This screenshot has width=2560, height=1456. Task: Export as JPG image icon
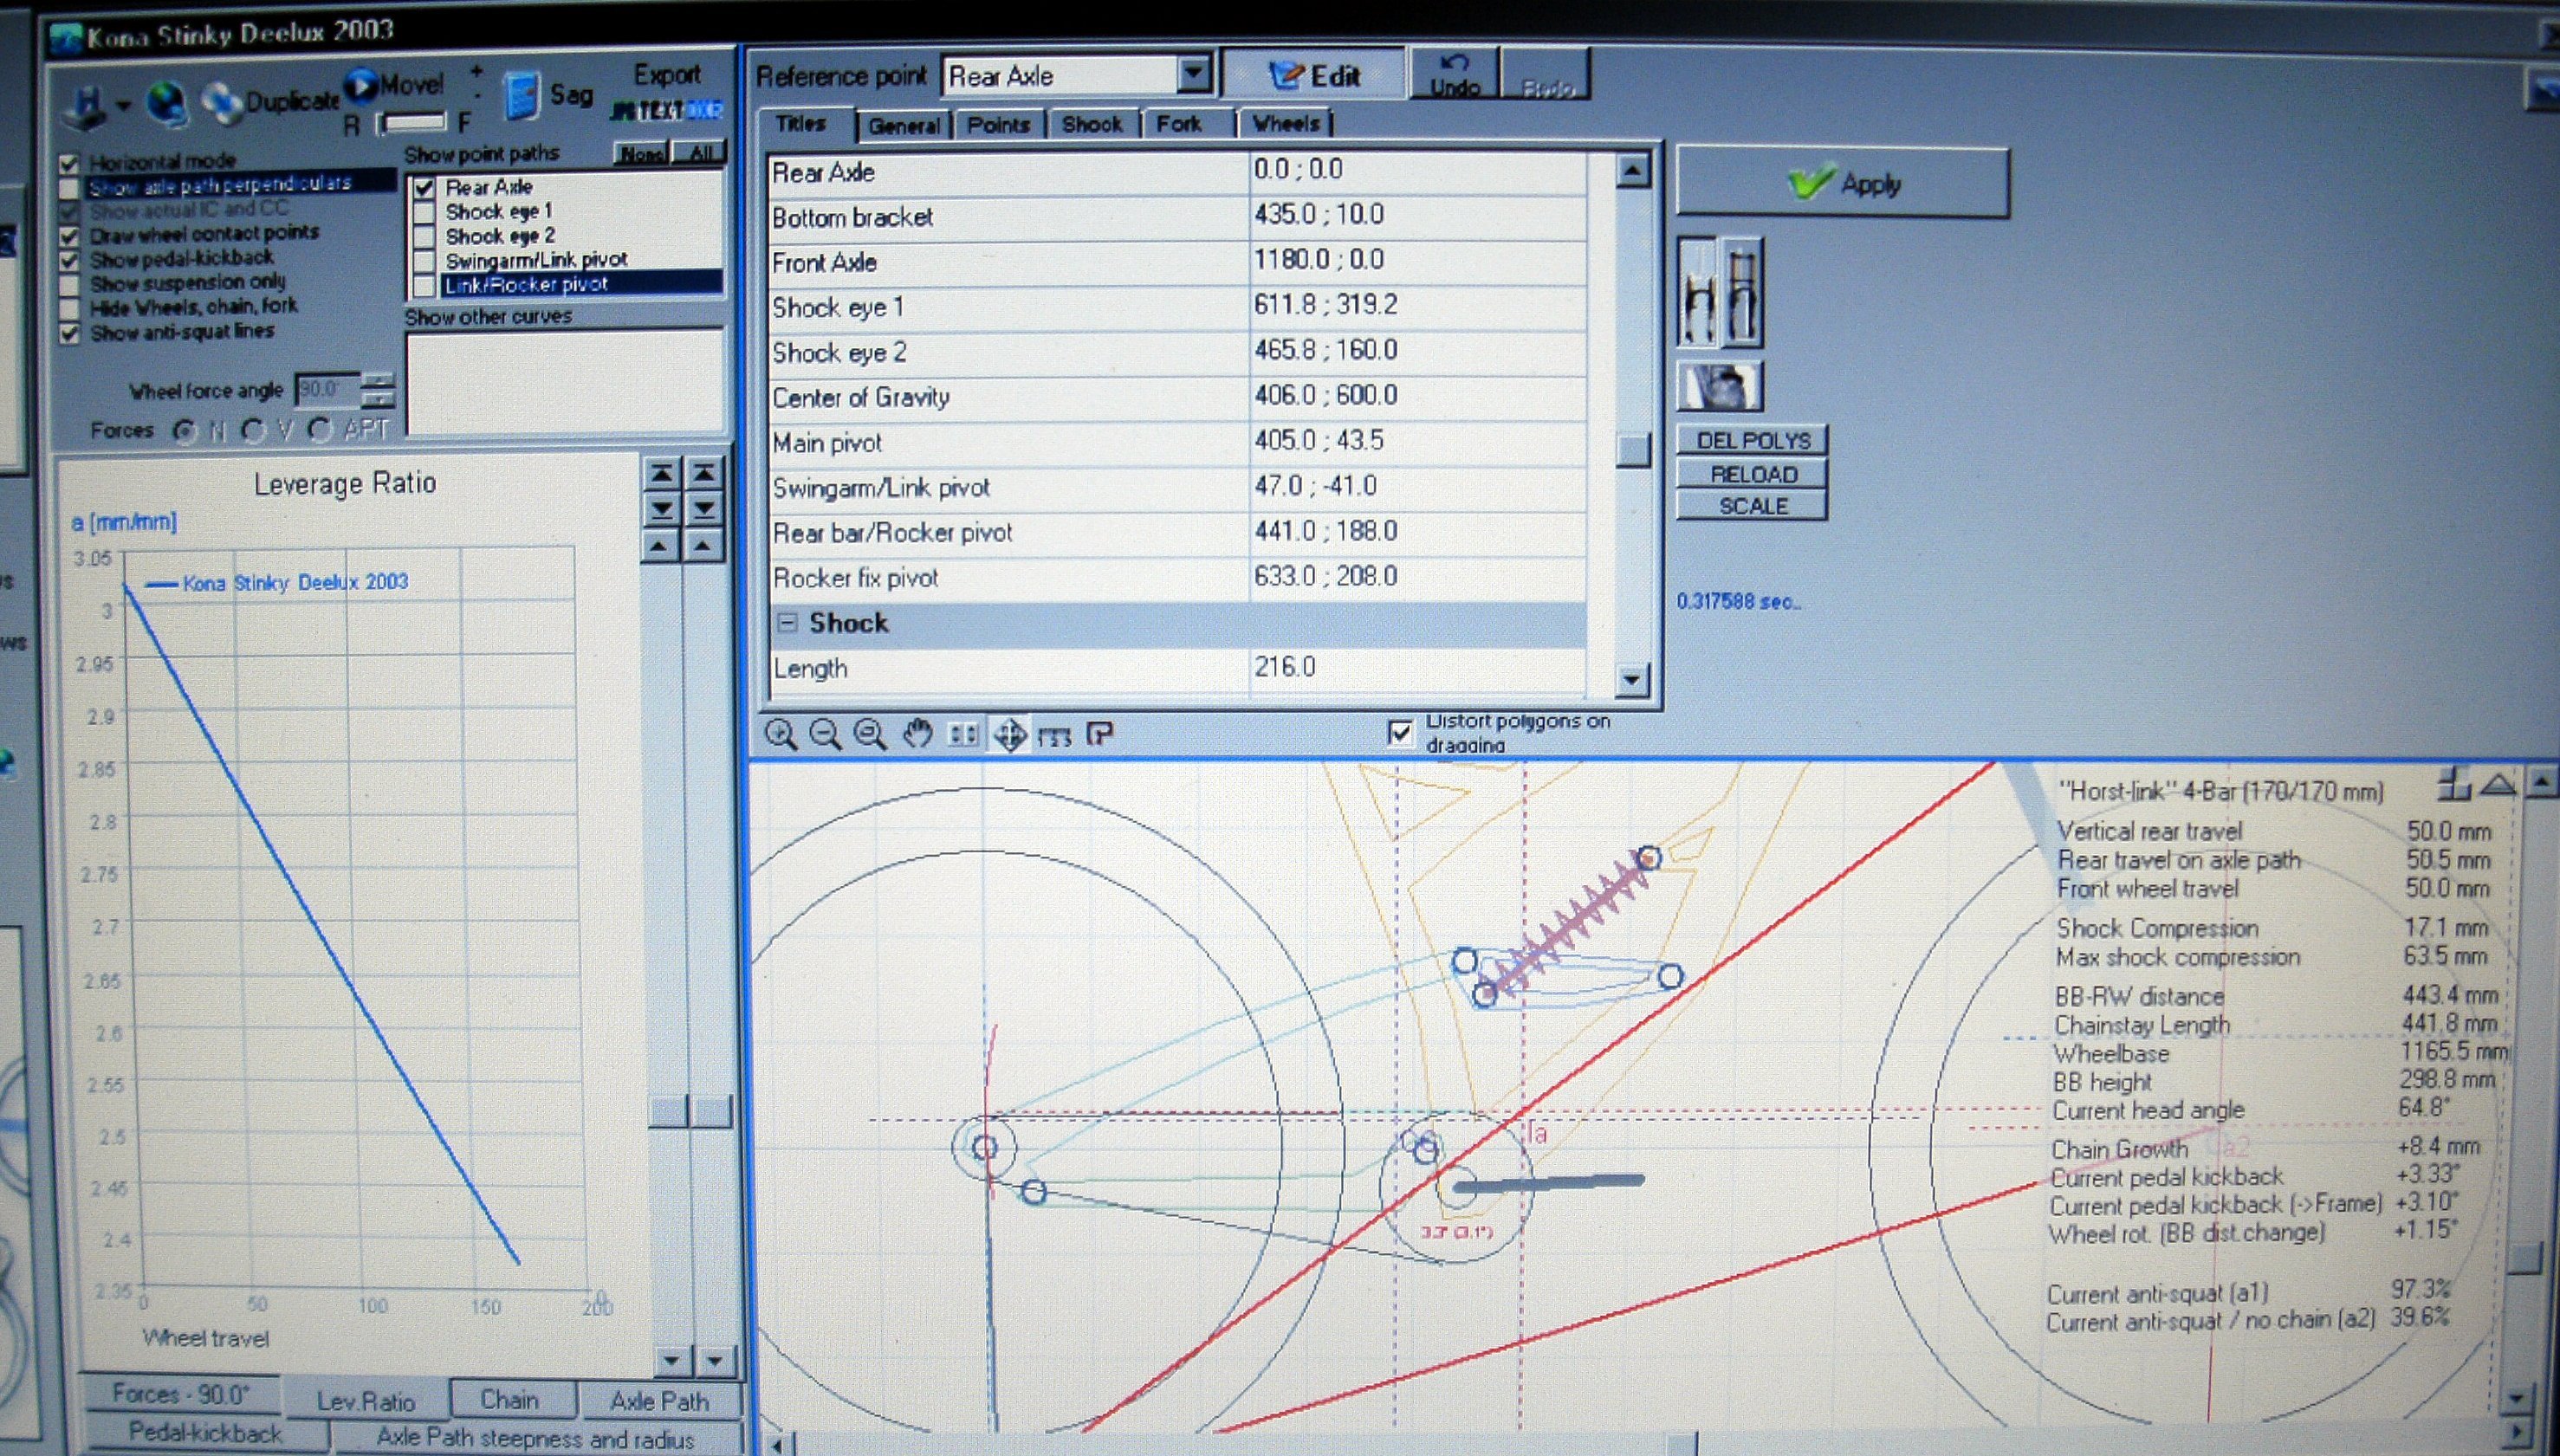tap(621, 110)
